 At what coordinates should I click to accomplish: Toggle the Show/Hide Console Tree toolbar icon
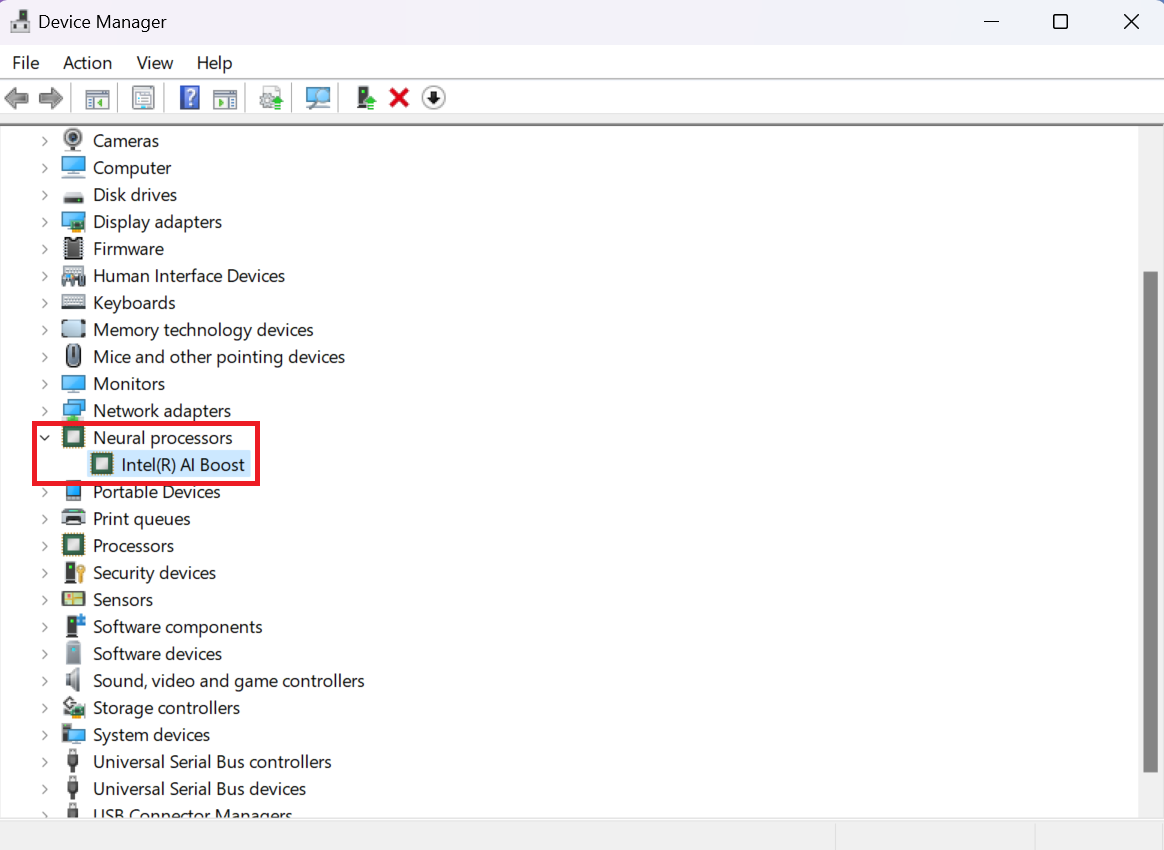[97, 98]
